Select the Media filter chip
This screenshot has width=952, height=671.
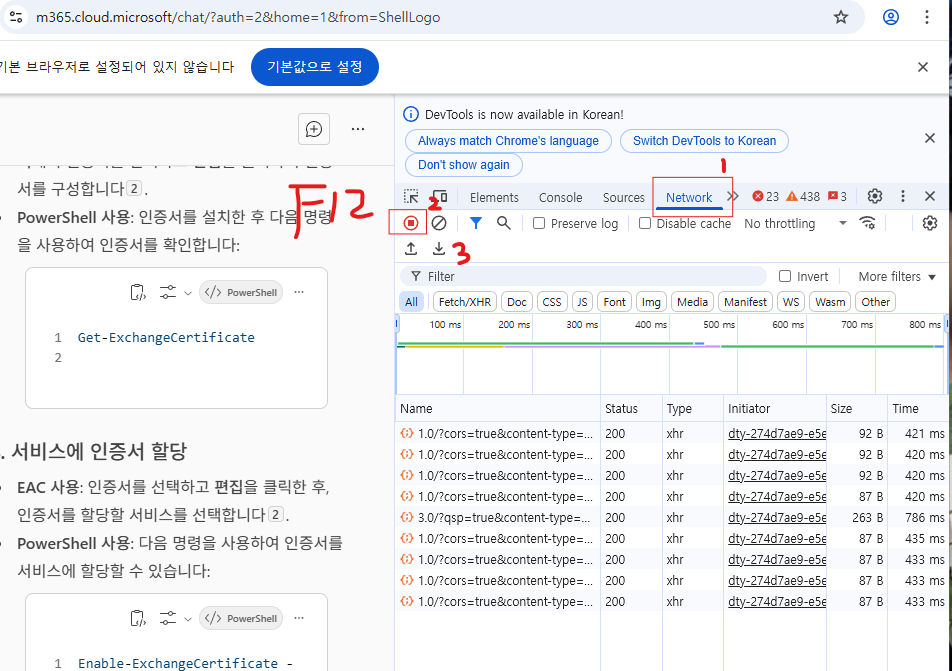tap(692, 302)
